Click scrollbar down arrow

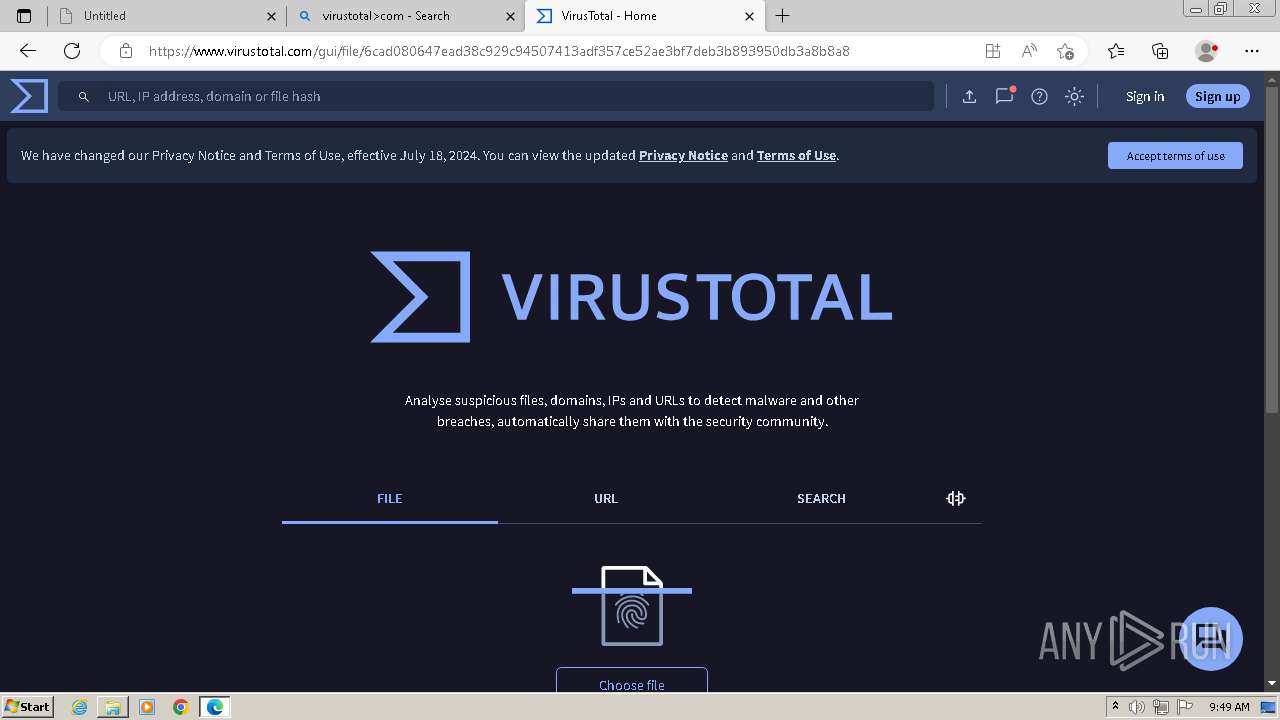1272,683
